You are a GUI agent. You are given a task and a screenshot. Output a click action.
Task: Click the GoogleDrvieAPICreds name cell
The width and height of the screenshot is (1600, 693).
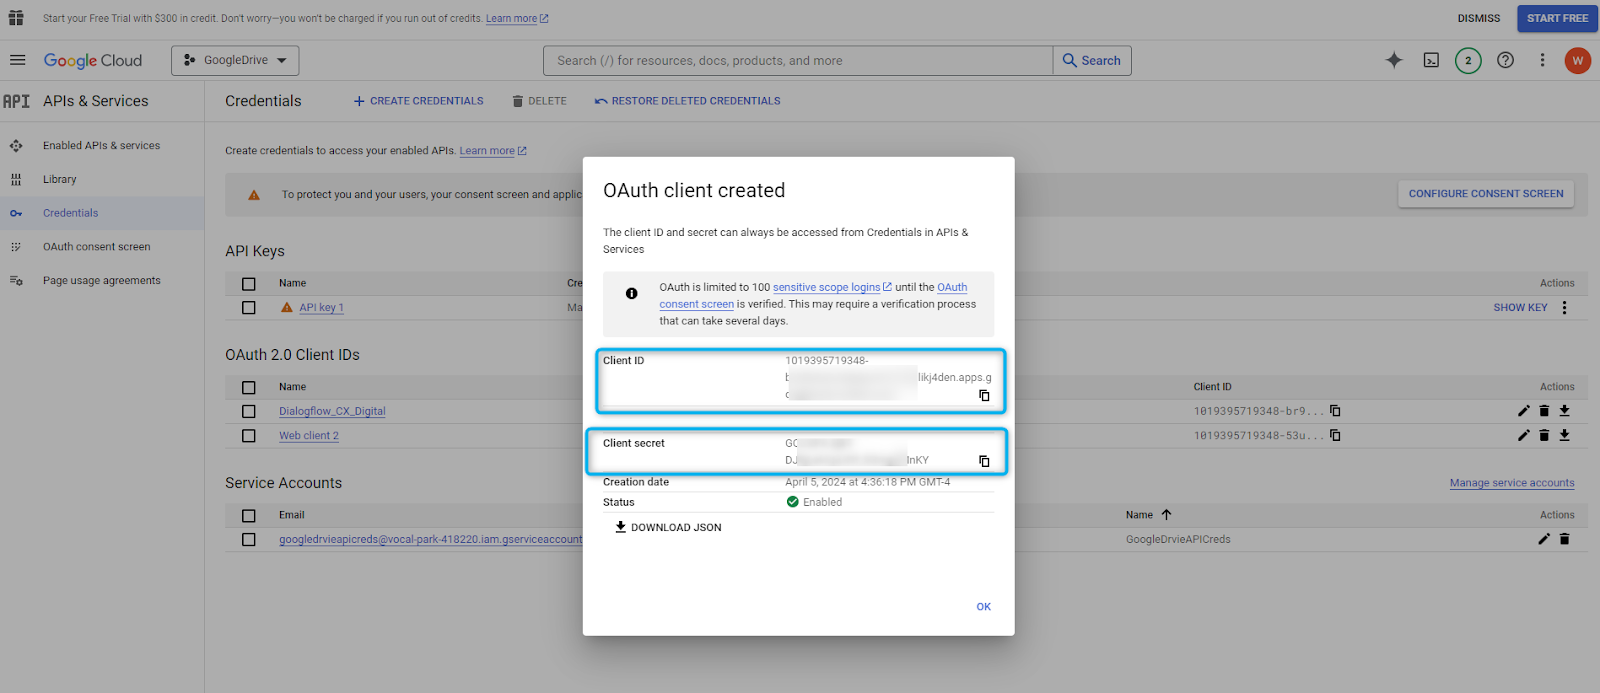click(1178, 540)
